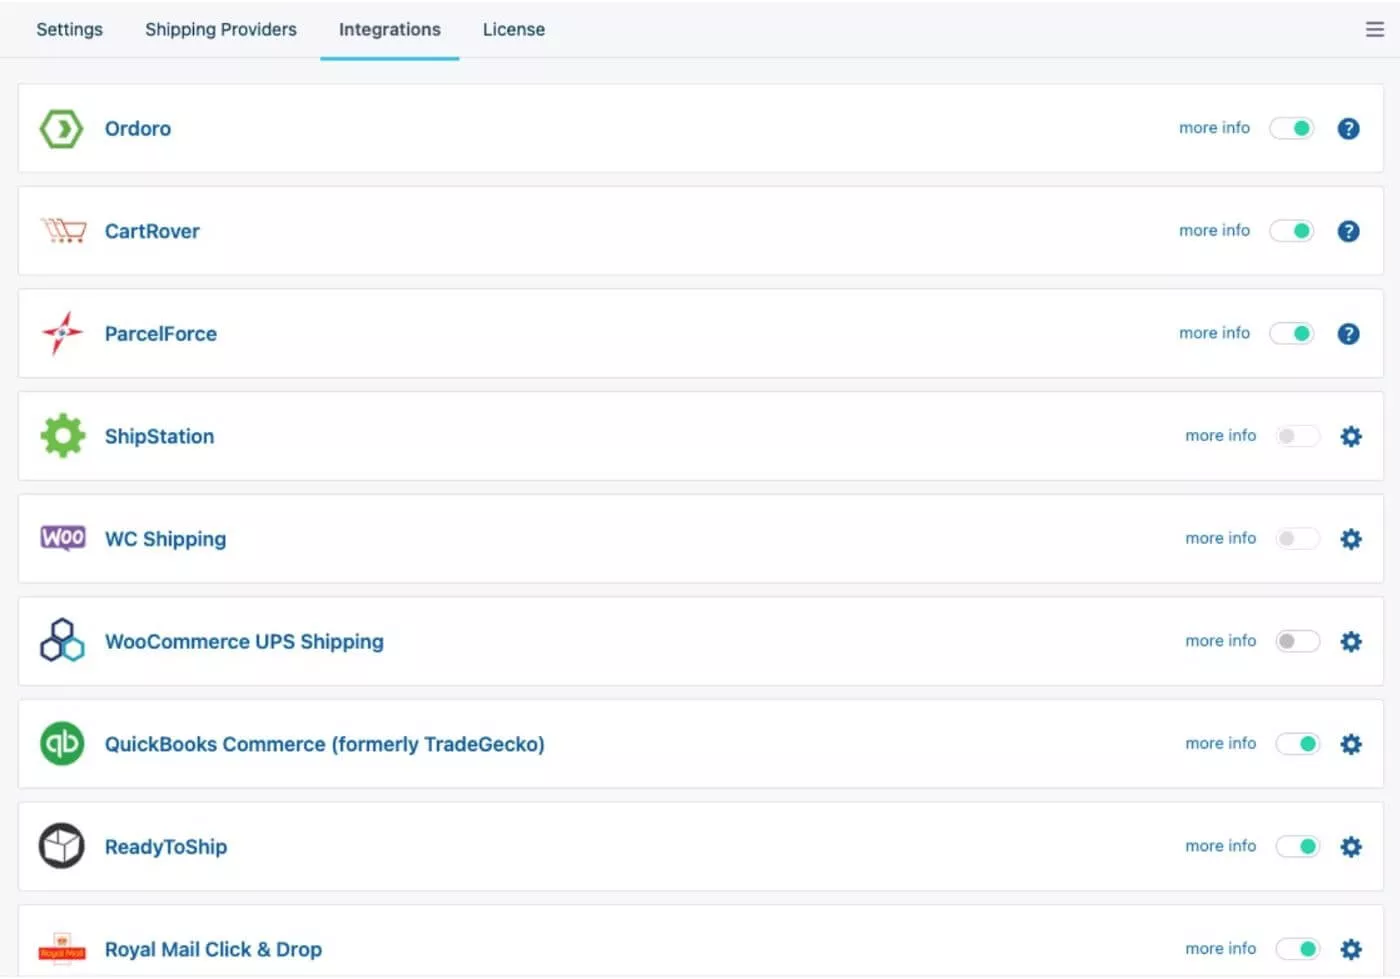This screenshot has height=979, width=1400.
Task: Click more info for QuickBooks Commerce
Action: (1220, 743)
